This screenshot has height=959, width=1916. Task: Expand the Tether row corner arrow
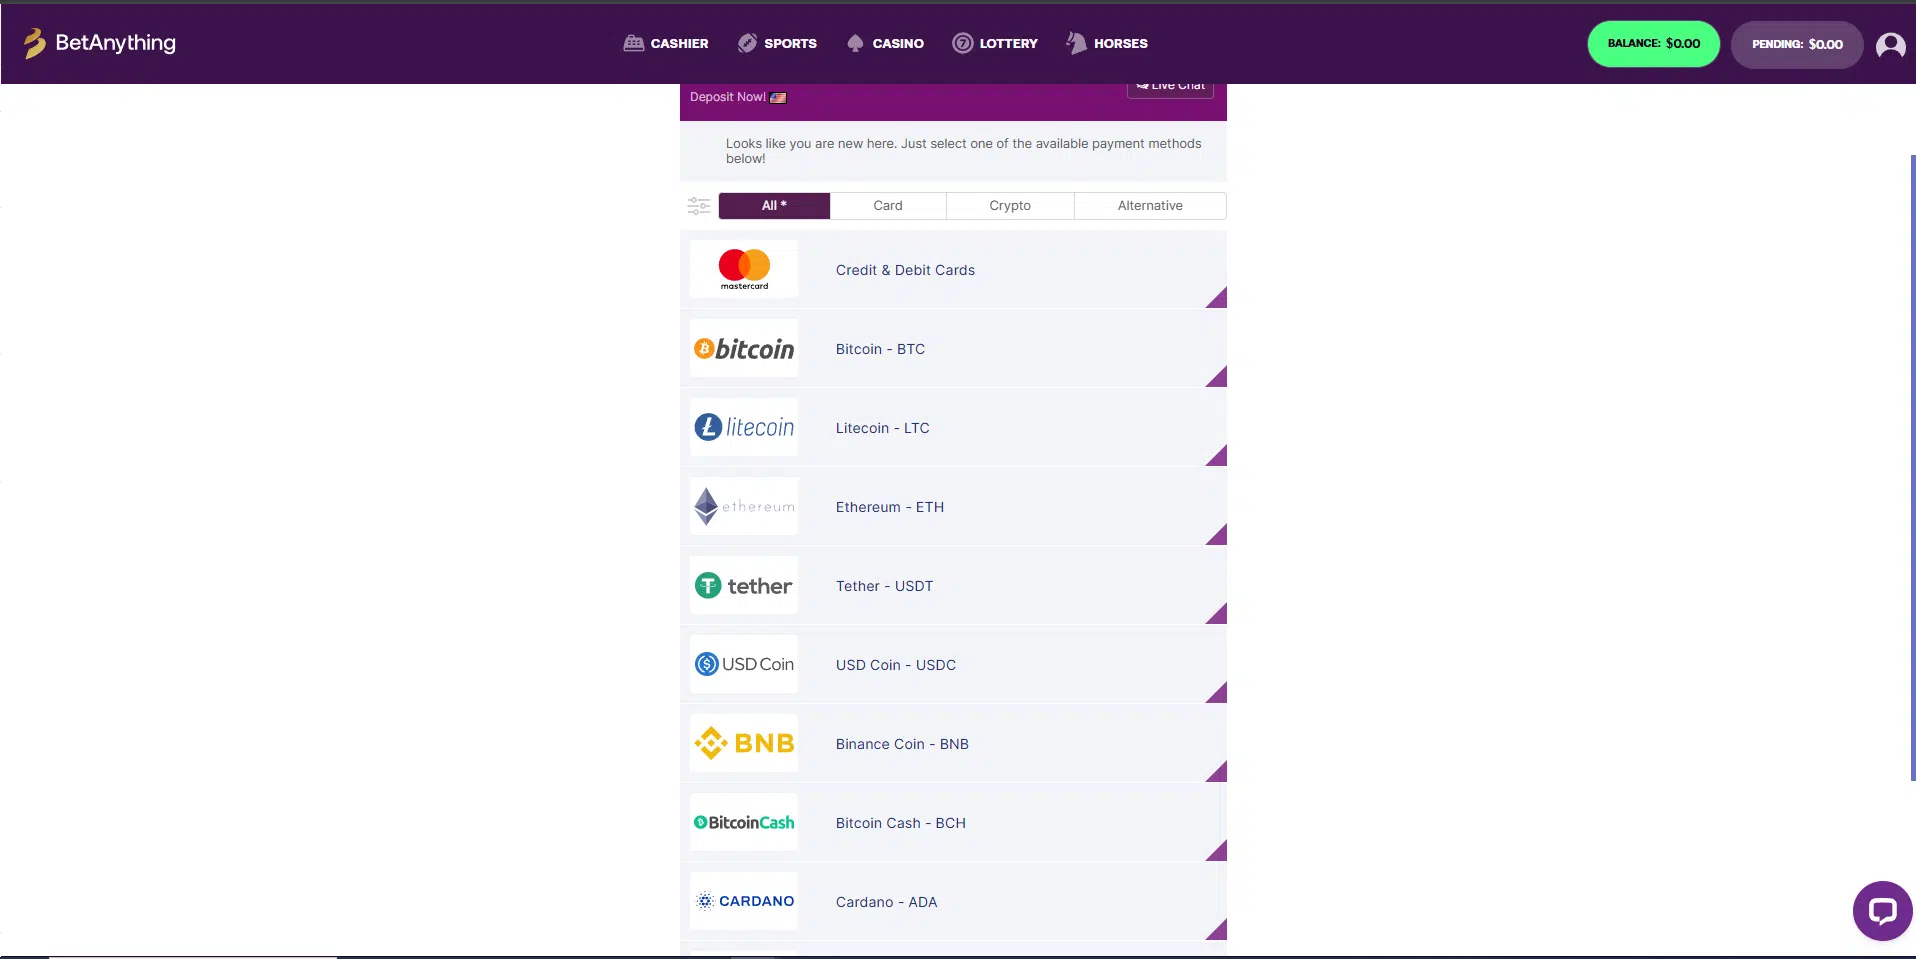click(1219, 616)
